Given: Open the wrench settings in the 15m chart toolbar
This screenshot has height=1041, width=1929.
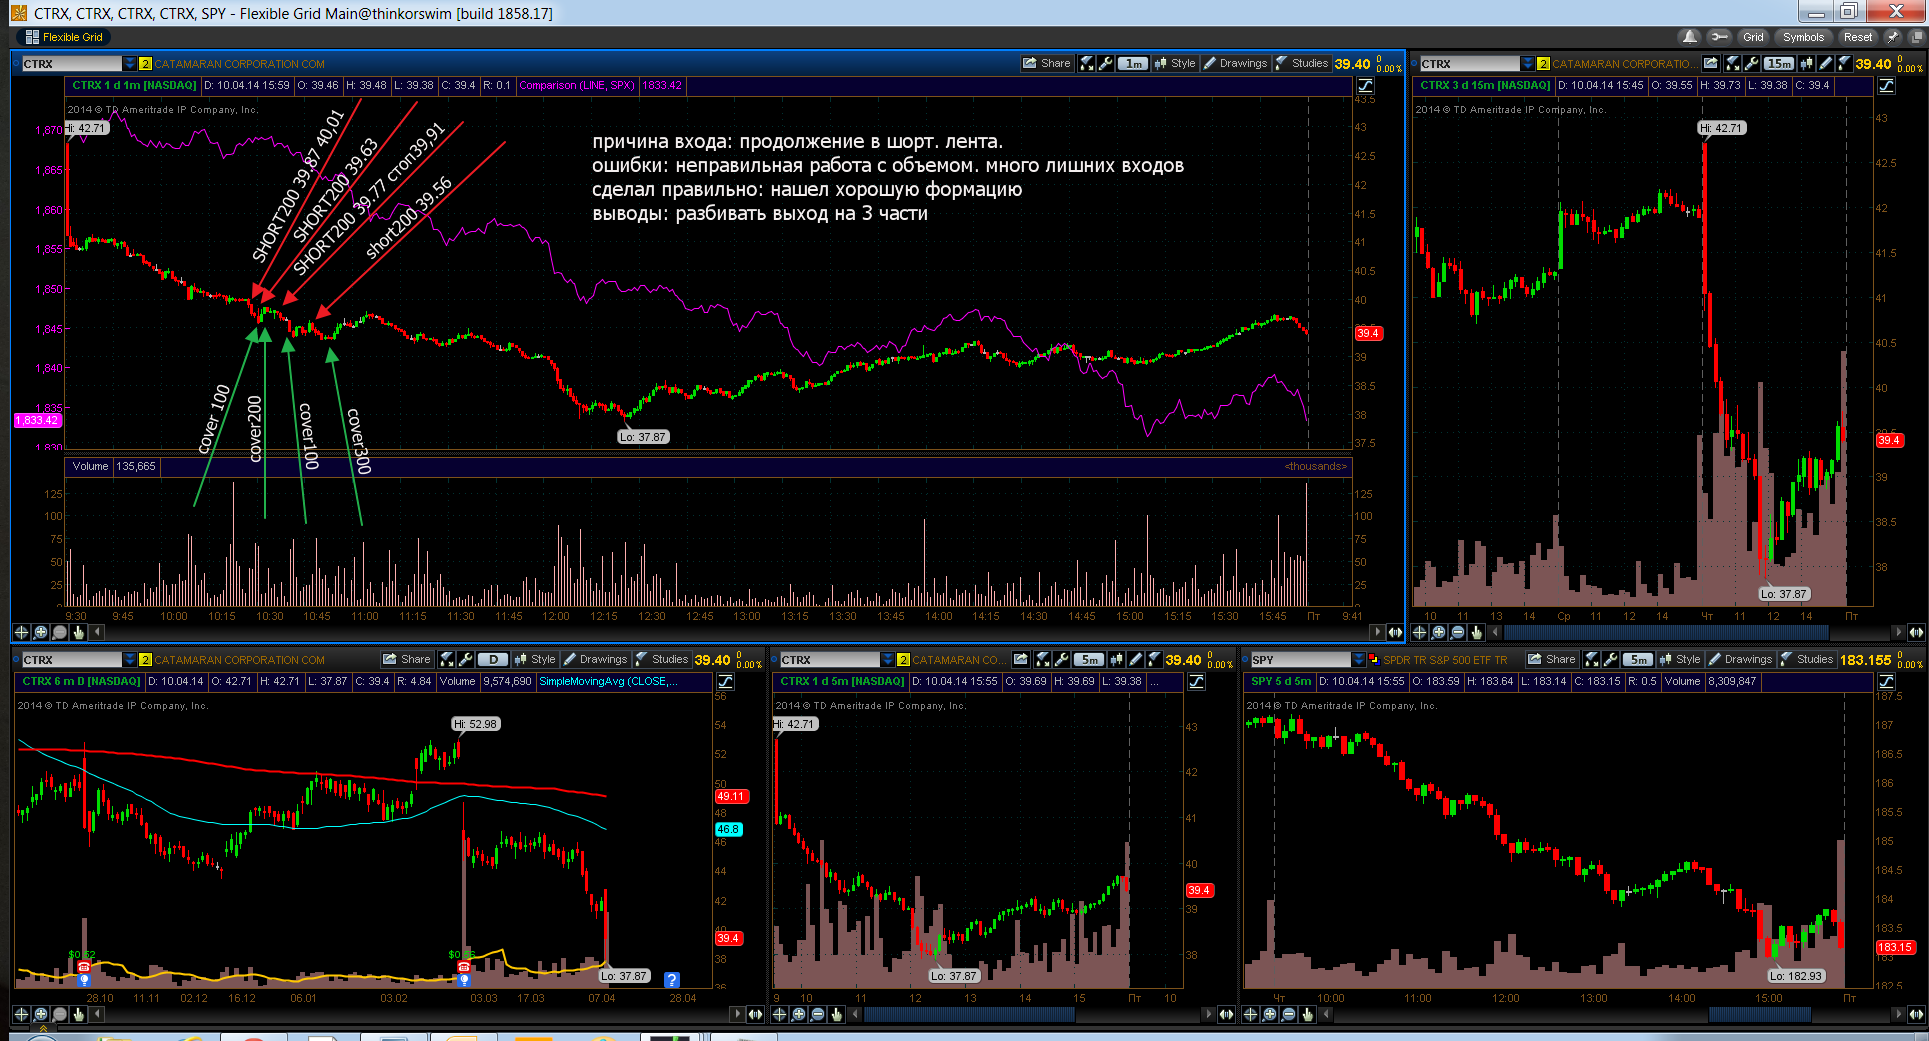Looking at the screenshot, I should click(x=1751, y=63).
